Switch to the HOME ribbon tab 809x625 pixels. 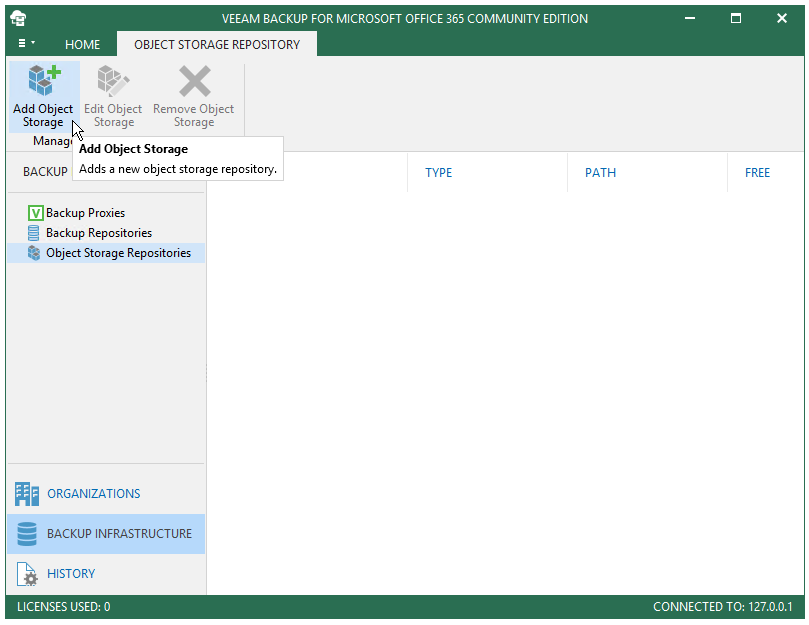[x=83, y=44]
